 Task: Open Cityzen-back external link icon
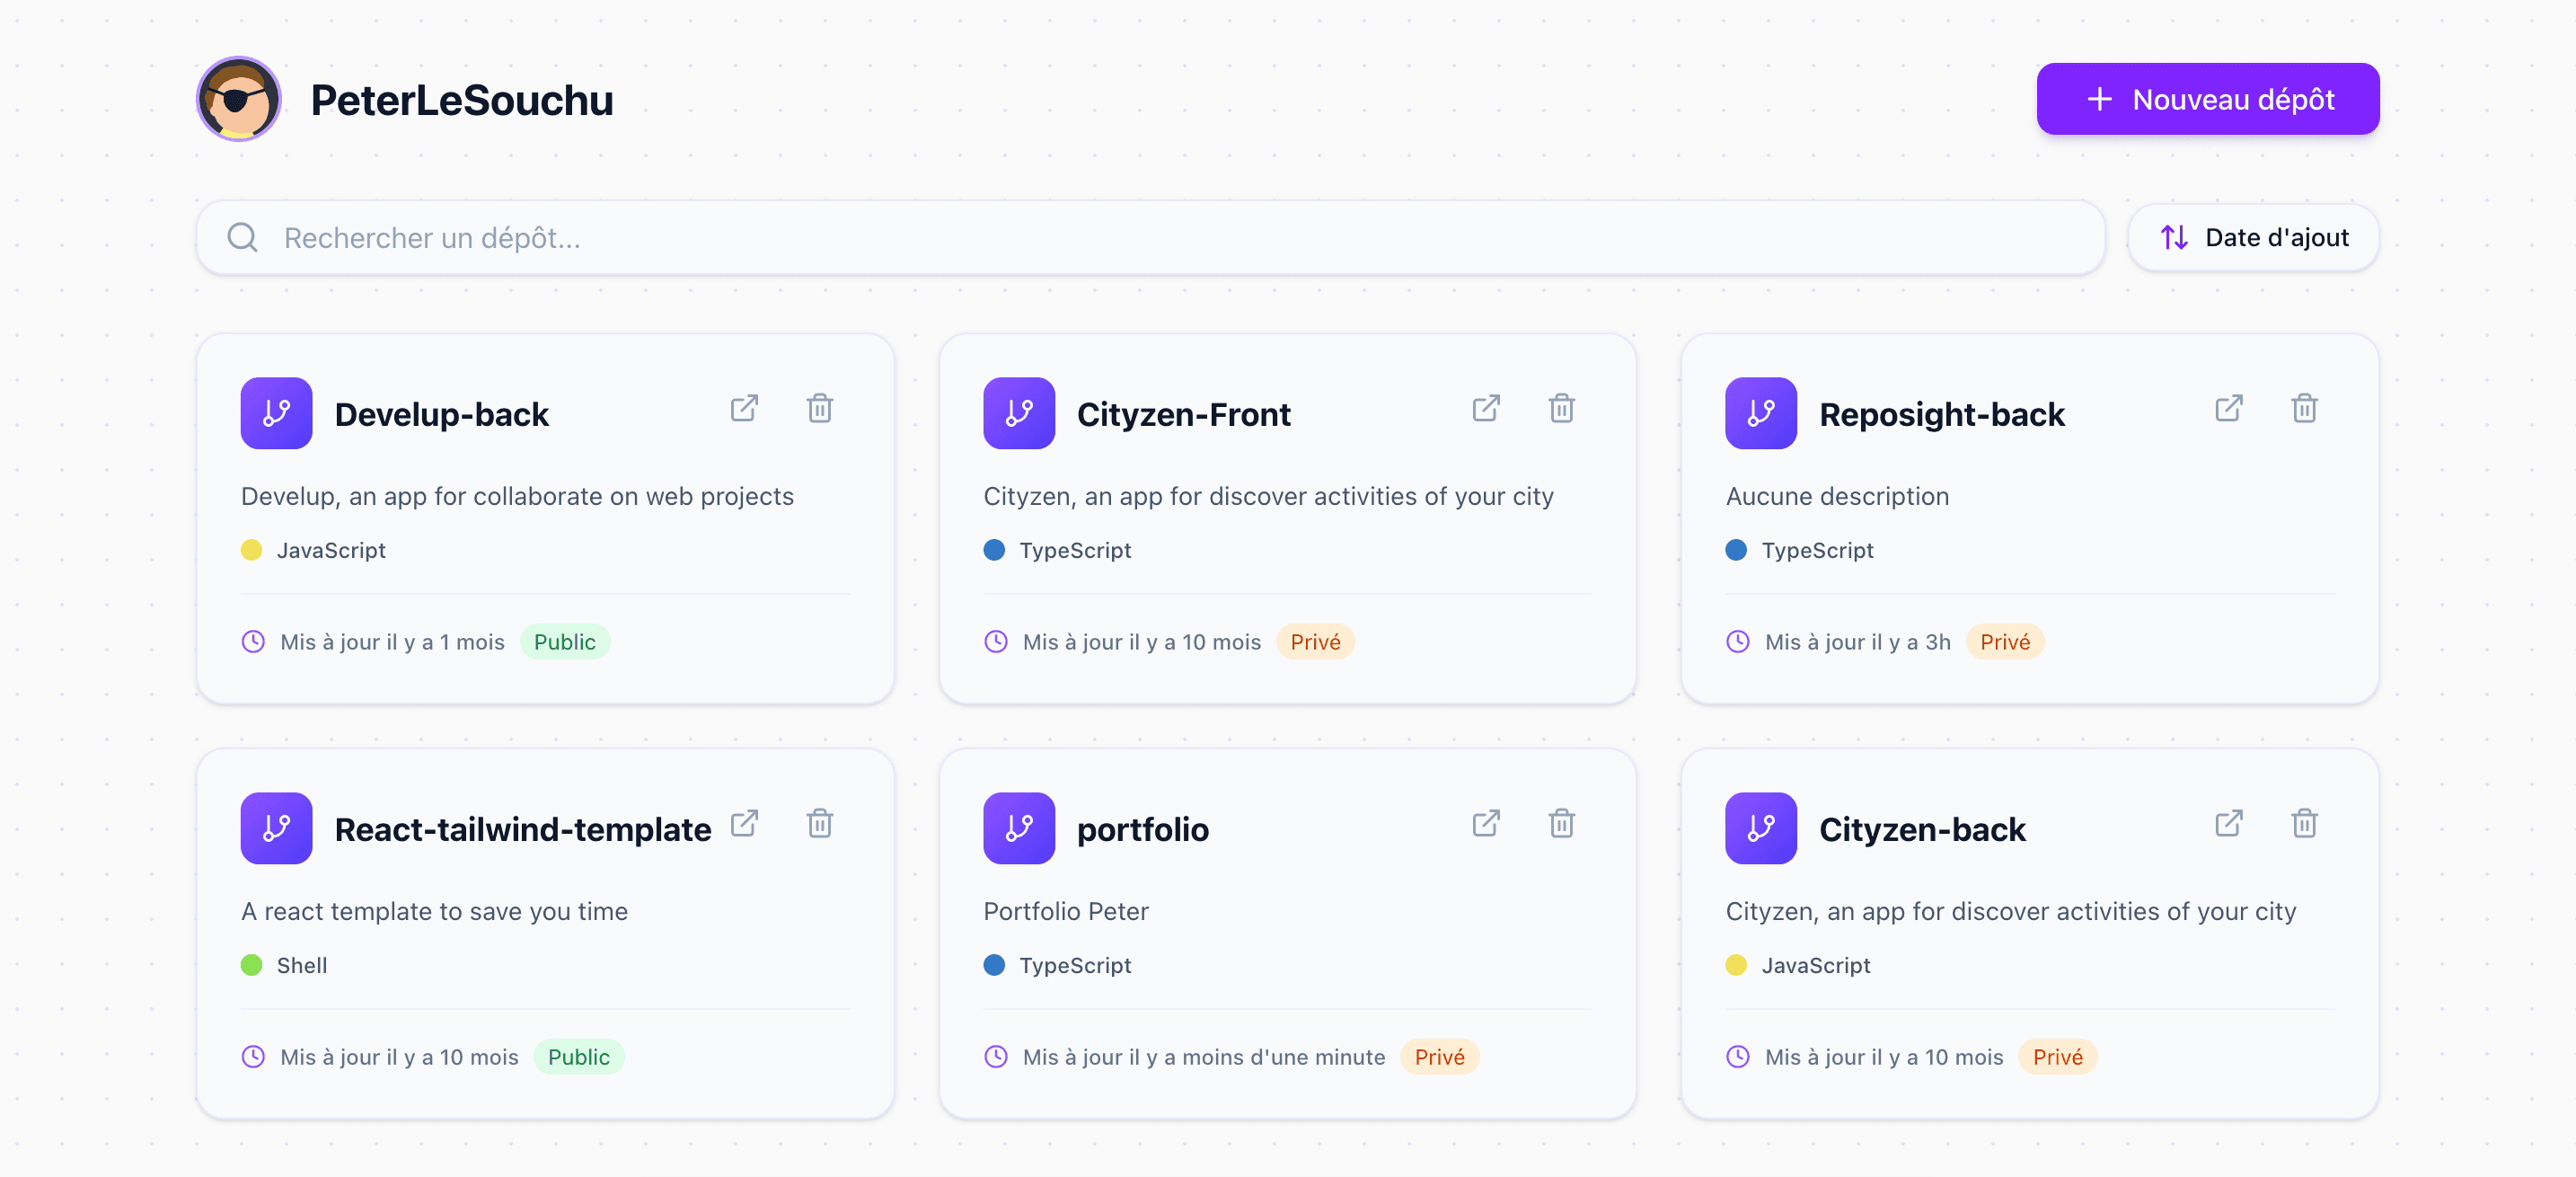[x=2228, y=823]
